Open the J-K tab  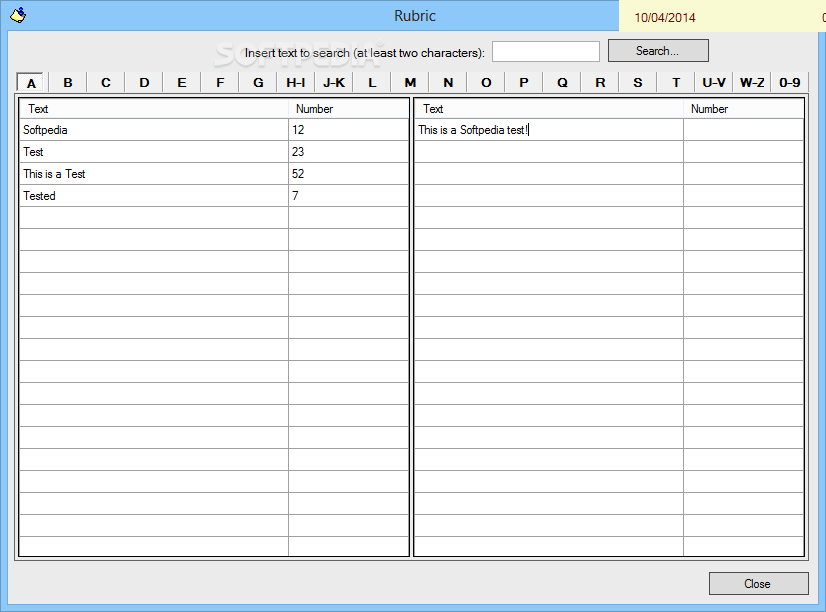pos(334,83)
